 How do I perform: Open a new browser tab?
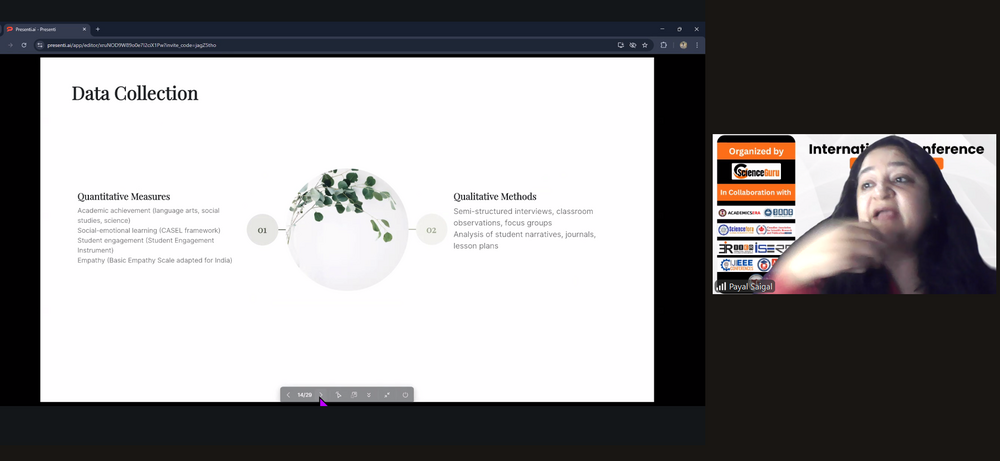point(97,29)
